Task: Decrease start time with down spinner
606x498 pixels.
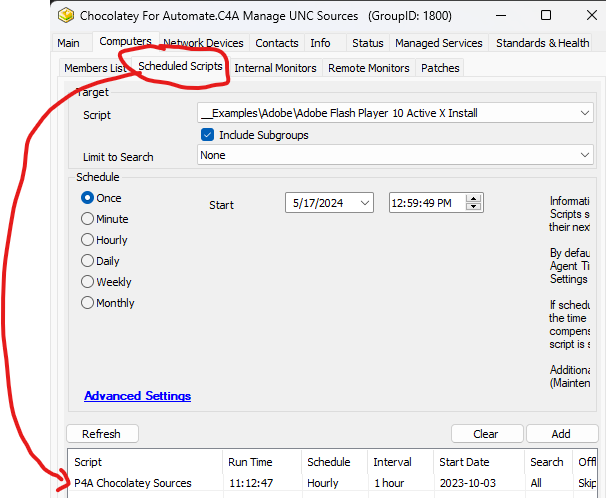Action: point(473,207)
